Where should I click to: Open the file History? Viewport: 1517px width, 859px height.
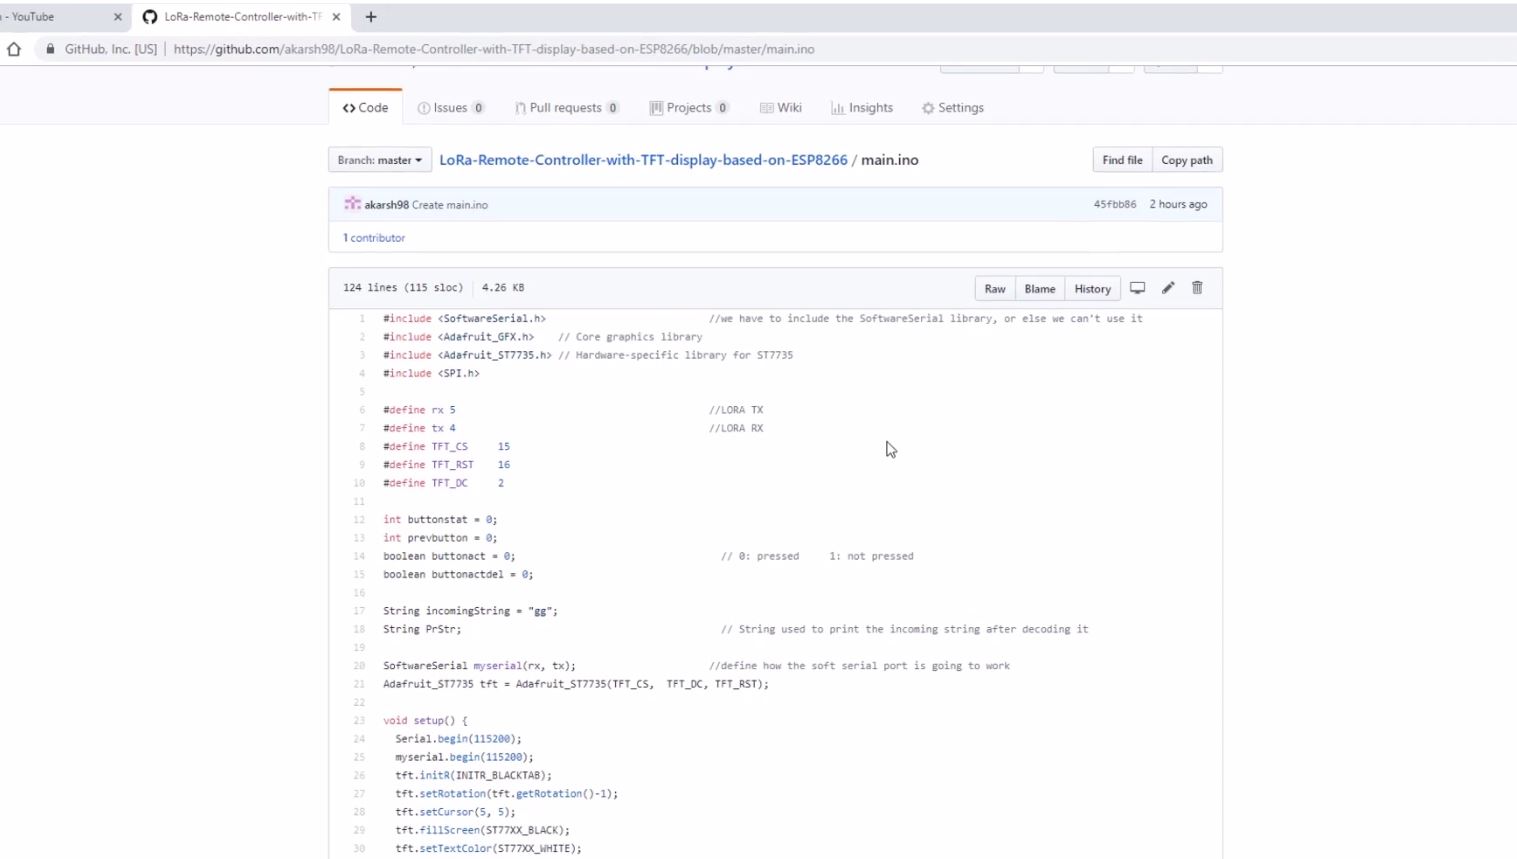[x=1093, y=288]
